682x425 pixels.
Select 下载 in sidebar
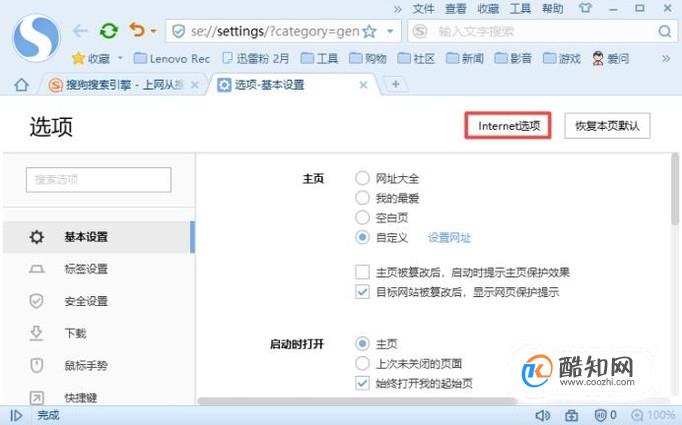click(x=99, y=333)
